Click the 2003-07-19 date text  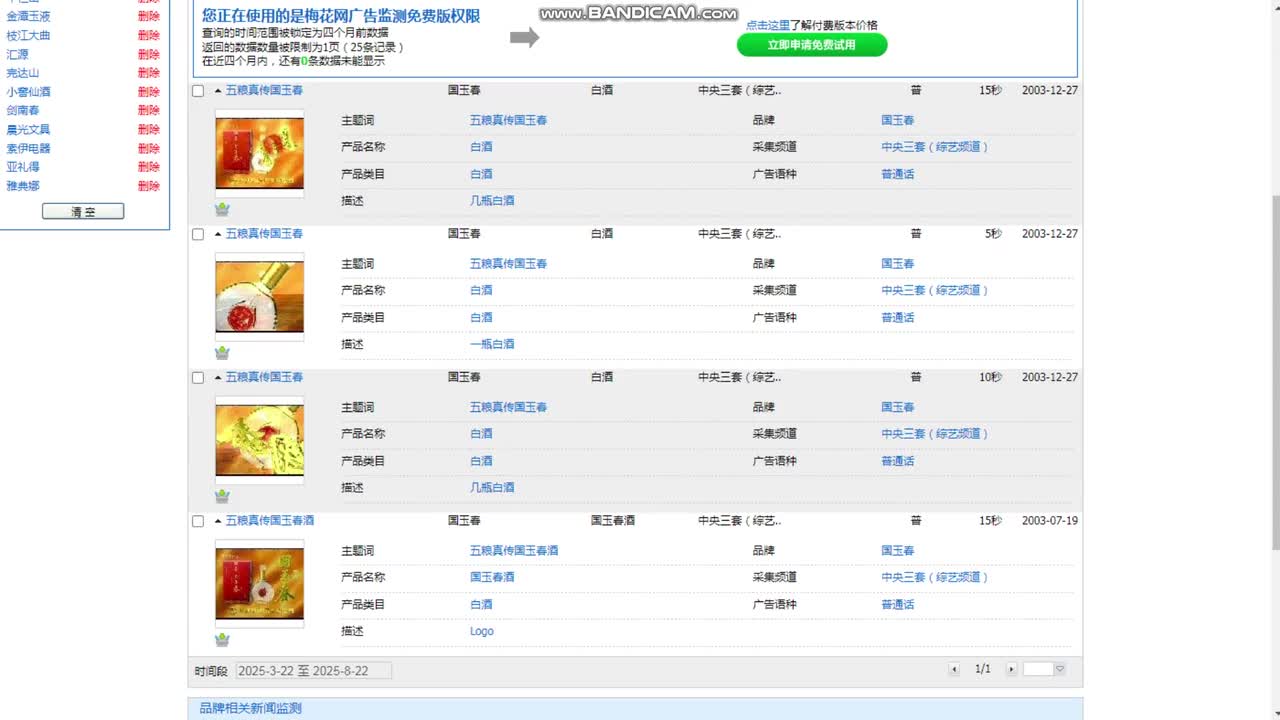1050,521
